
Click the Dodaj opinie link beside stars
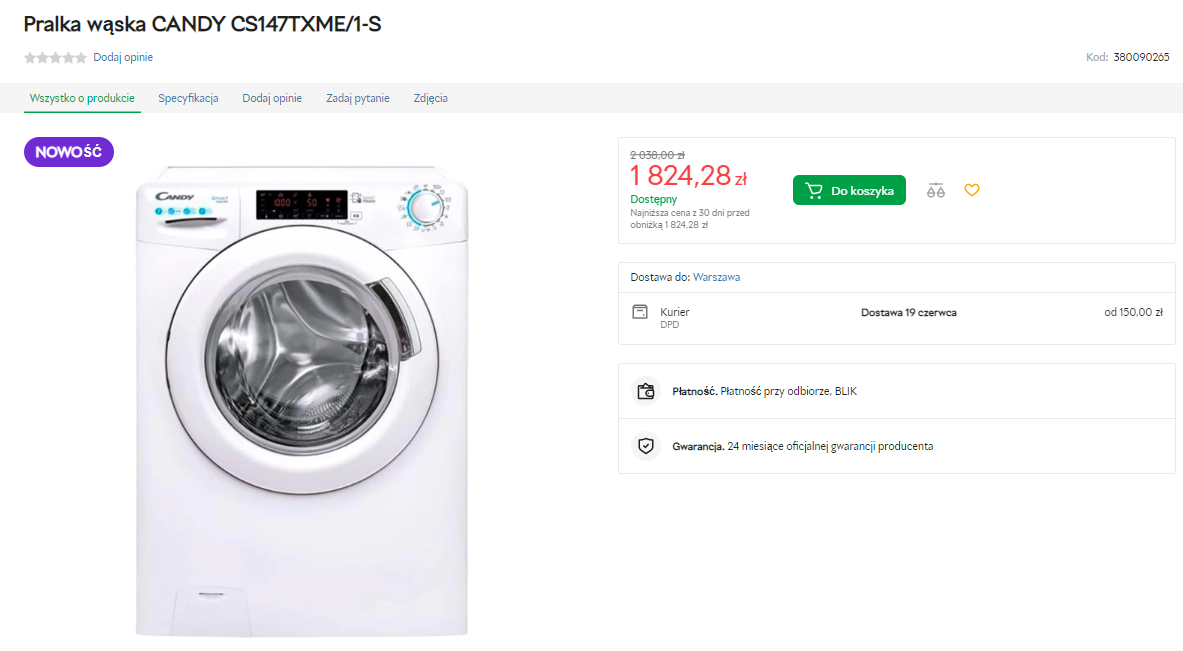pyautogui.click(x=123, y=58)
